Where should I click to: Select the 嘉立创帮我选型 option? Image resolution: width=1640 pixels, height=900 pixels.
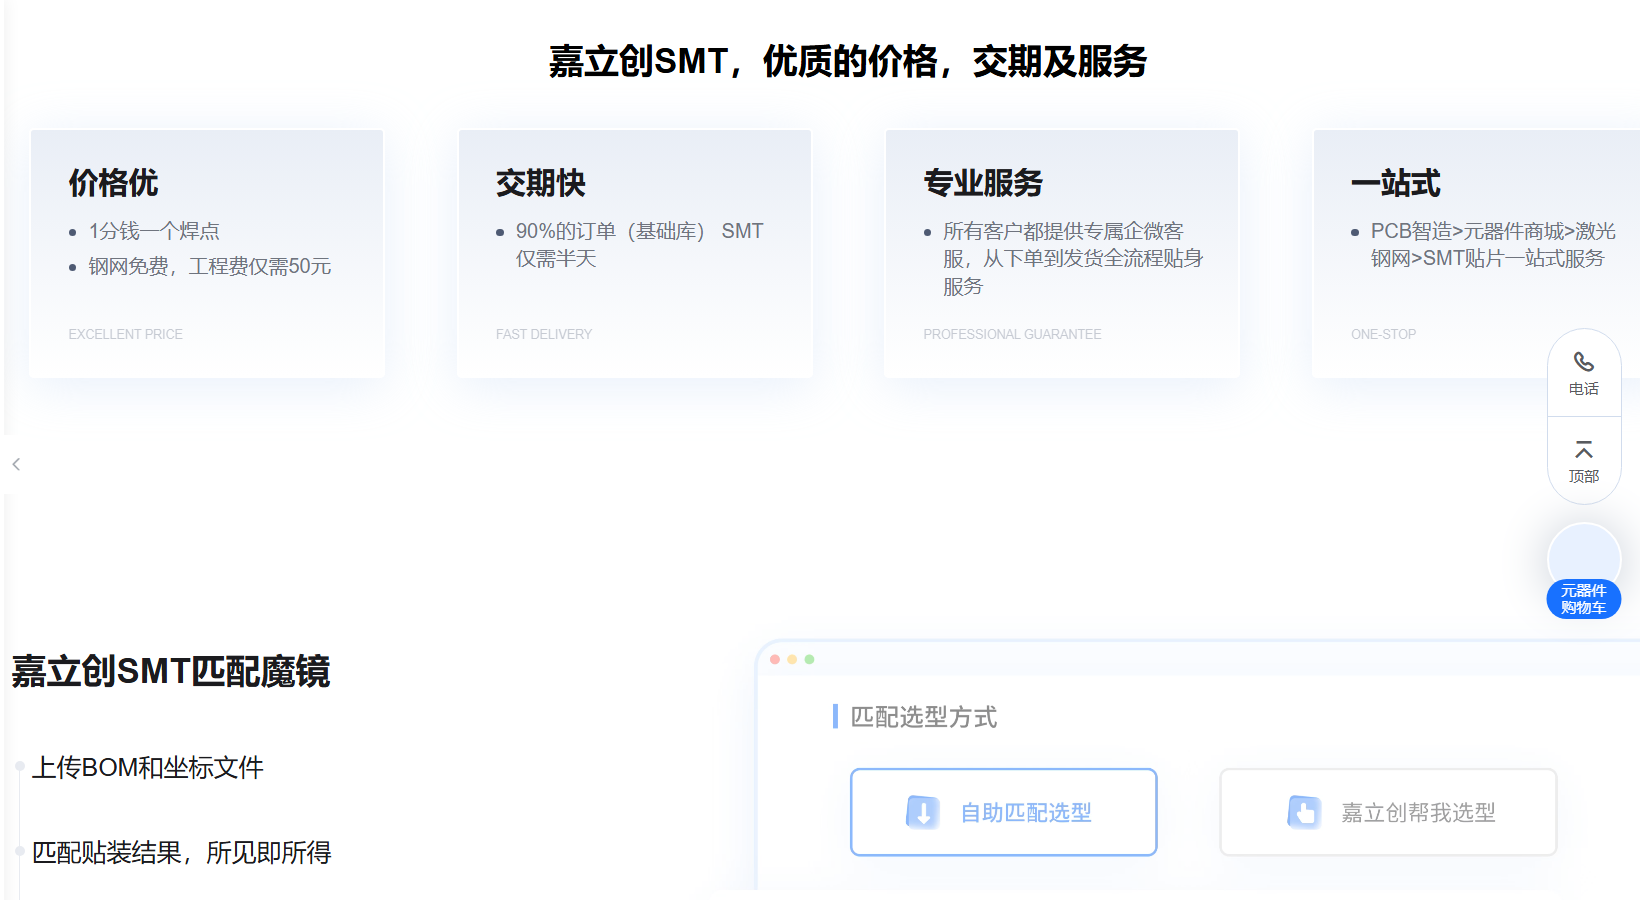pyautogui.click(x=1388, y=812)
